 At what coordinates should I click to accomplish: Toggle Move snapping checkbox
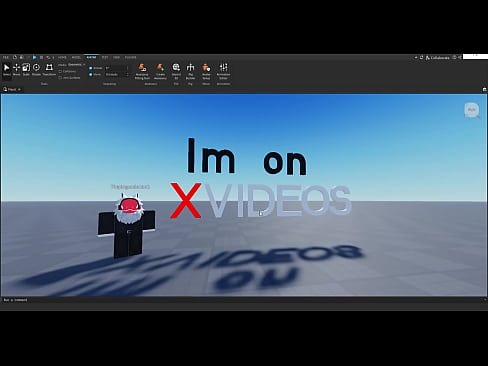[91, 74]
